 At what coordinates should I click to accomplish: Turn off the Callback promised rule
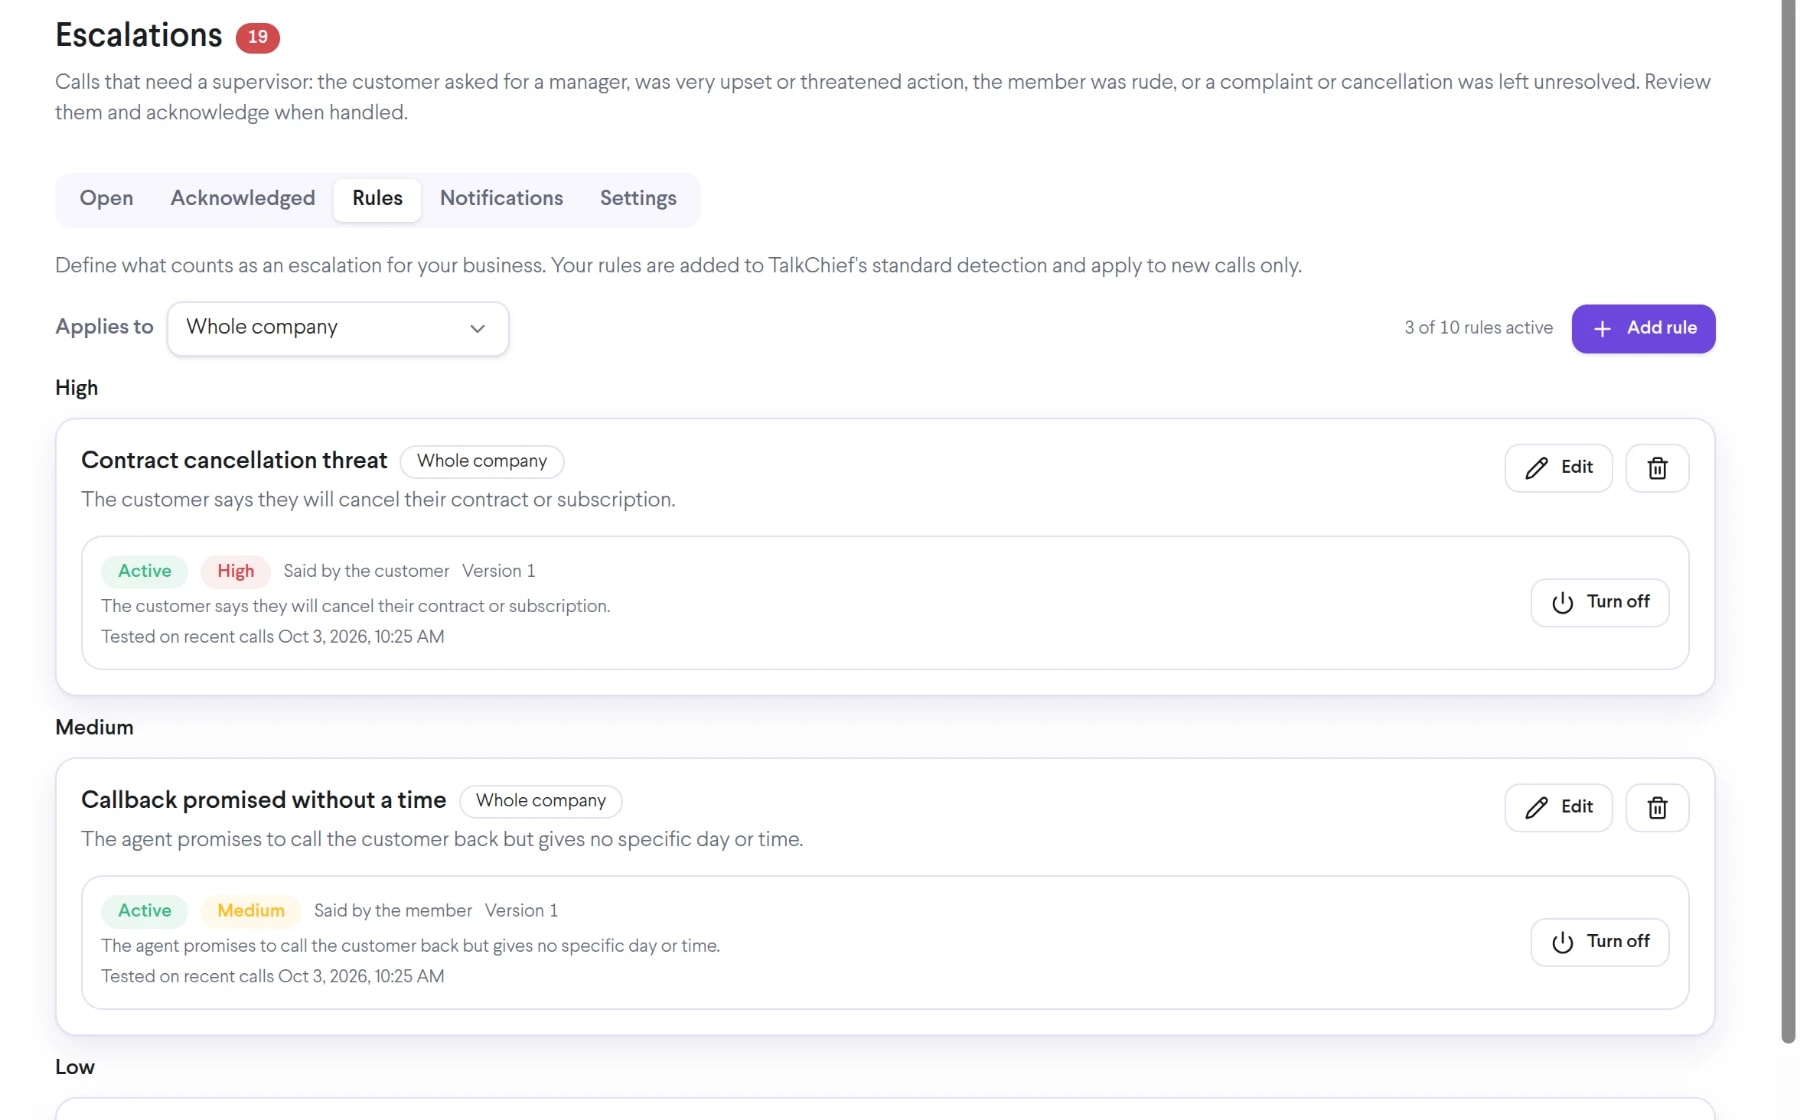1599,942
